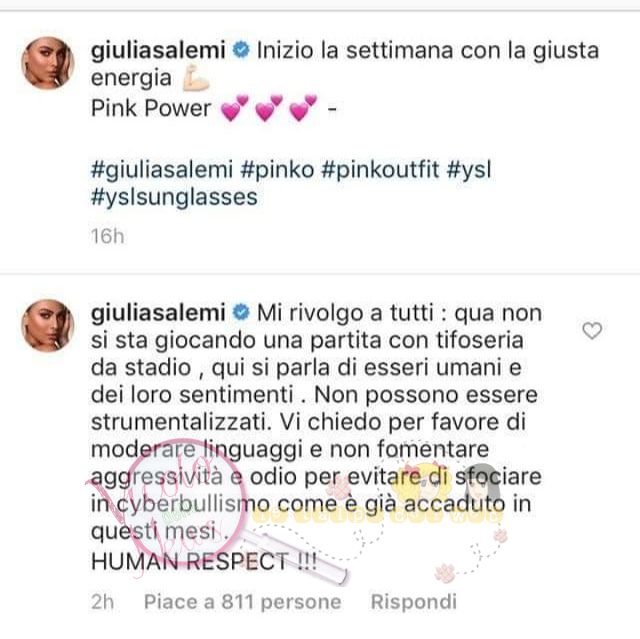Open the #giuliasalemi hashtag

(x=162, y=170)
